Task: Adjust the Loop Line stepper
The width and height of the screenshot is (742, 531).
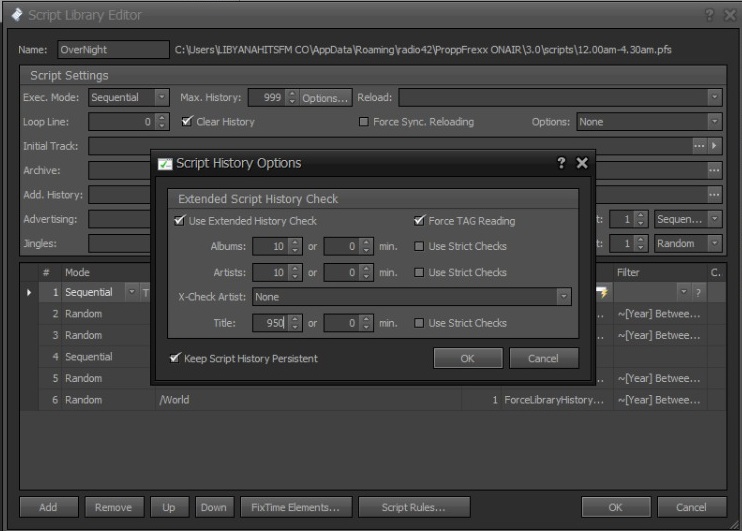Action: pos(162,122)
